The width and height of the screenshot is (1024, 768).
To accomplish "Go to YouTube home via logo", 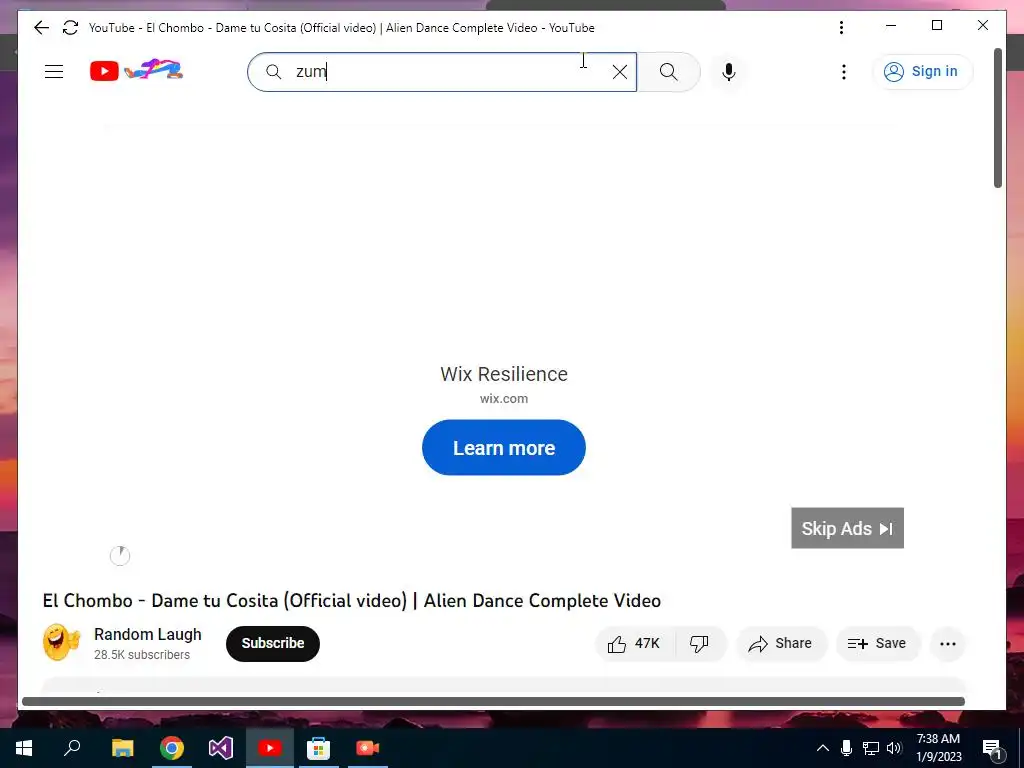I will pos(136,70).
